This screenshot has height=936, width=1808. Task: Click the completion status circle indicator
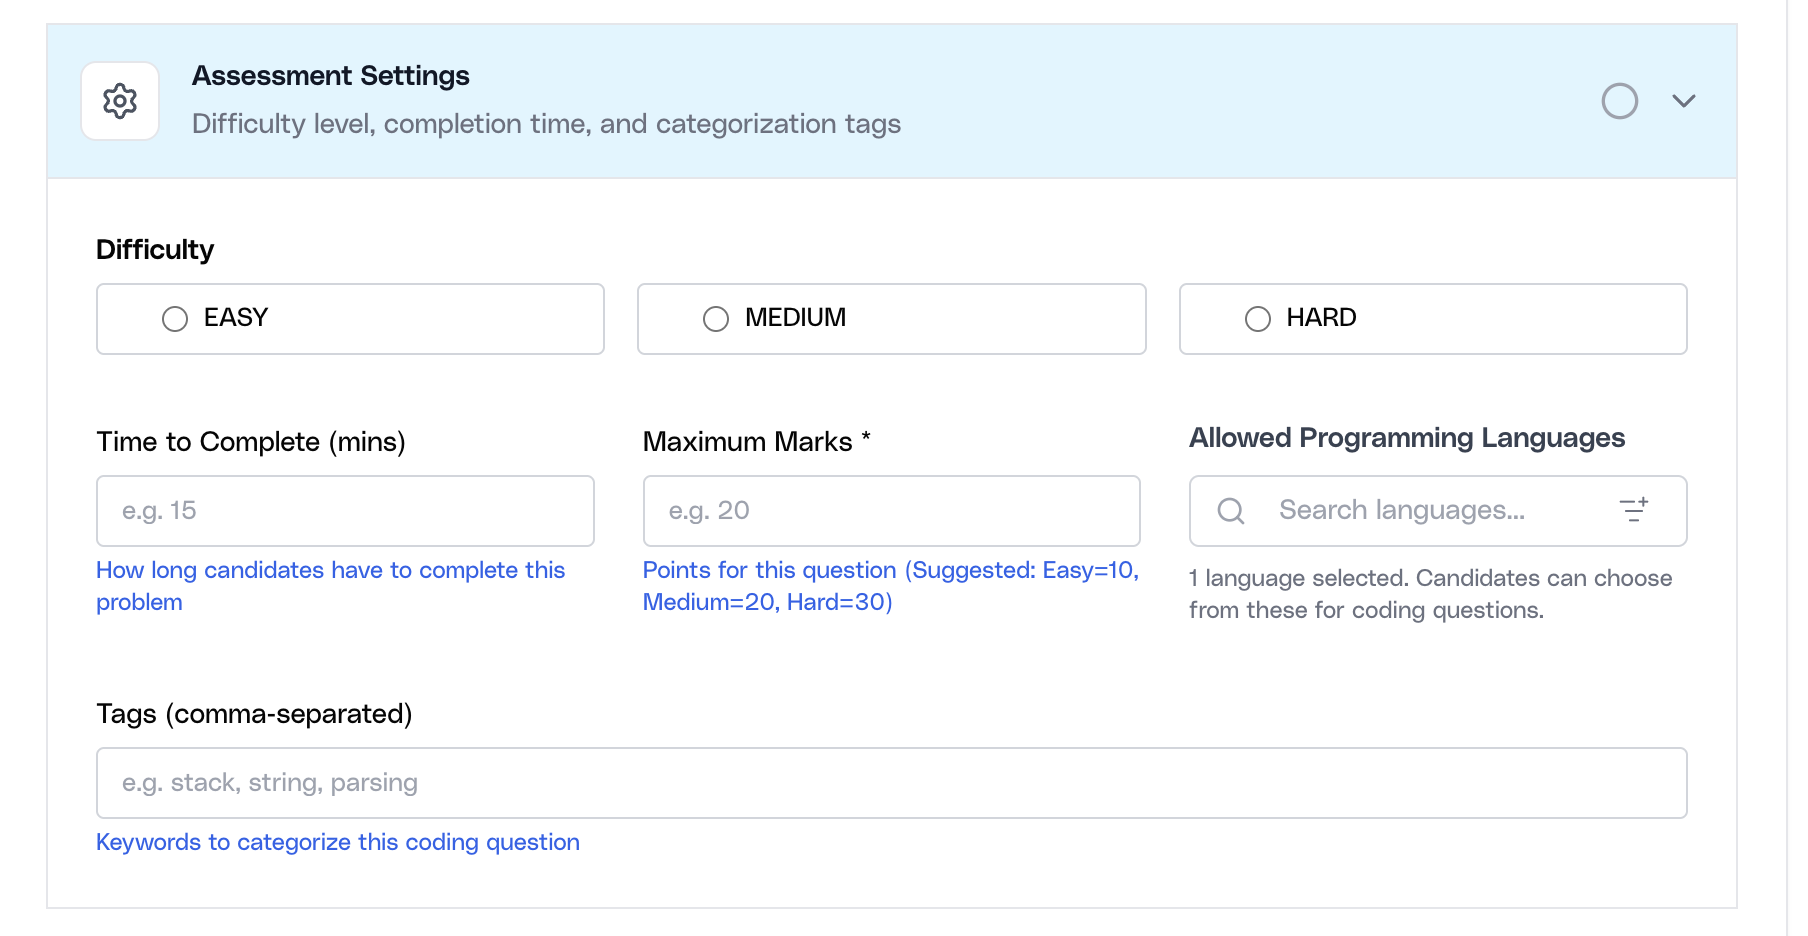coord(1620,100)
